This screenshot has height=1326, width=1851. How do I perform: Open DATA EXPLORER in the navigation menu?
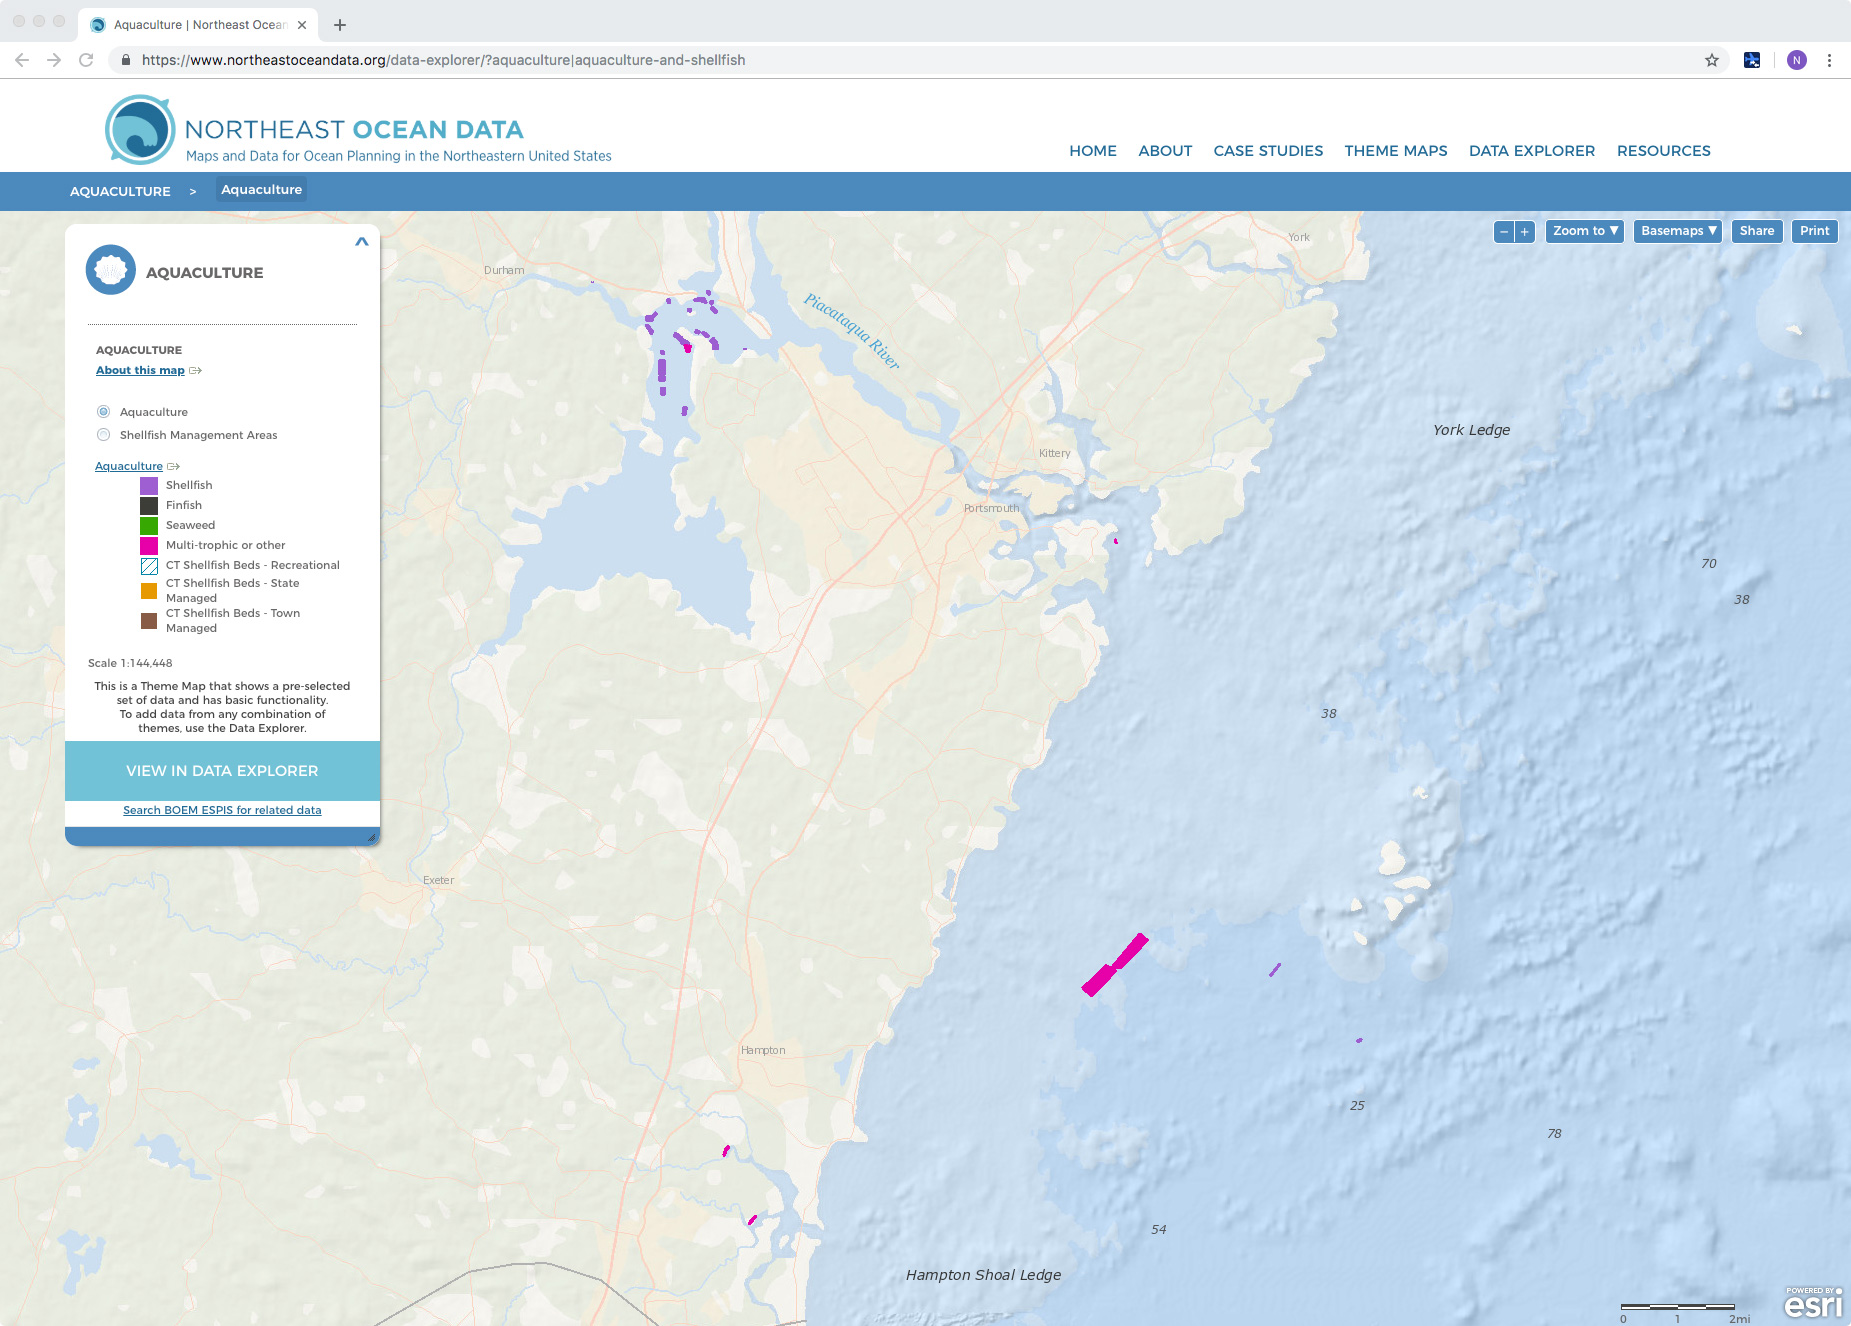click(x=1532, y=151)
